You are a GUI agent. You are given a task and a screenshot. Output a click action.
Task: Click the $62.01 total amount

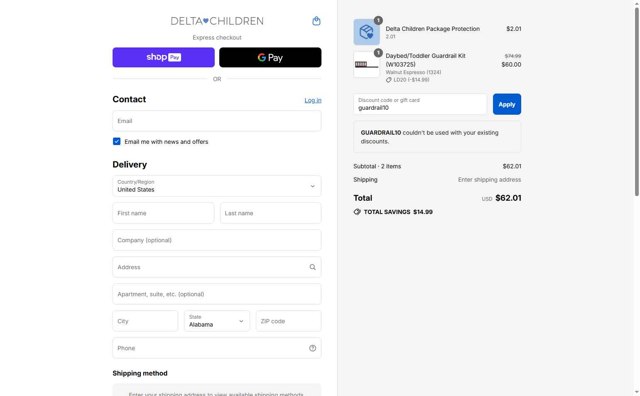click(x=508, y=198)
